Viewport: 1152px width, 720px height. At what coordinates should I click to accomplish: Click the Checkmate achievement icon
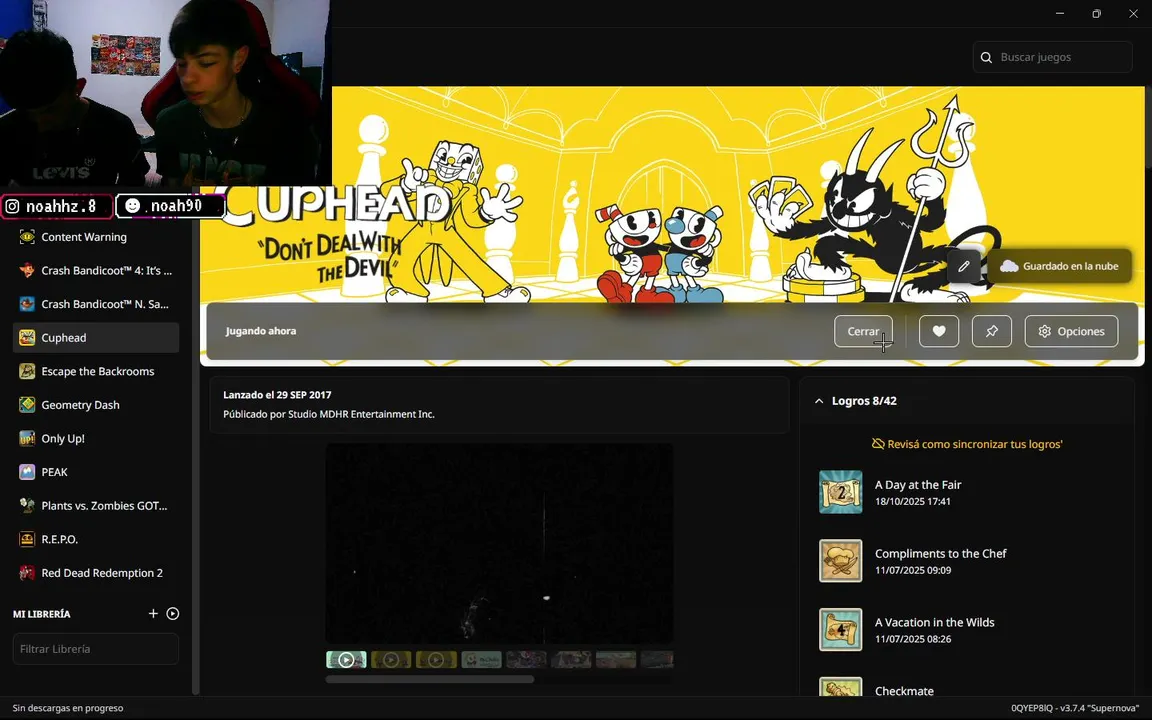click(x=840, y=686)
